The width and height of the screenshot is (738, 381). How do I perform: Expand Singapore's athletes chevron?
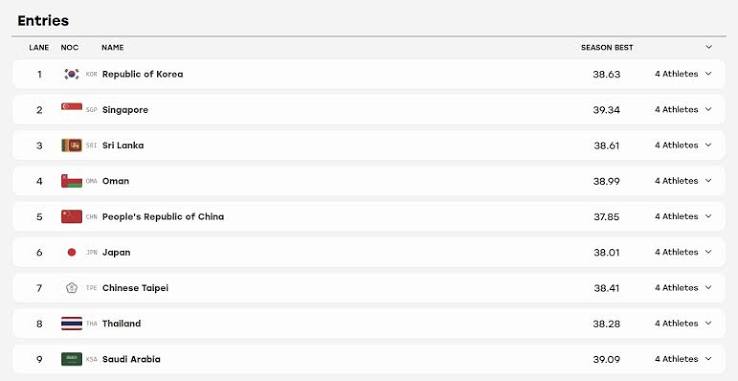point(708,109)
